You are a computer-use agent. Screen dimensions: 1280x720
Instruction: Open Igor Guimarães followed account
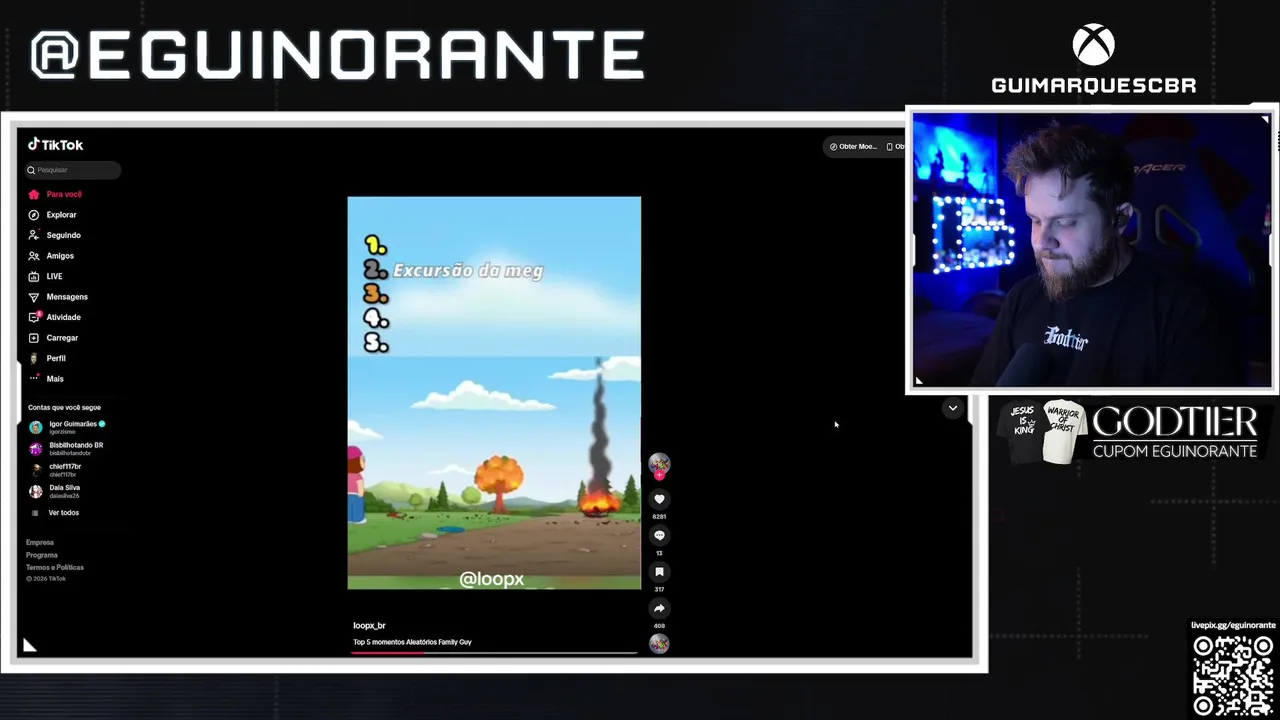tap(67, 427)
